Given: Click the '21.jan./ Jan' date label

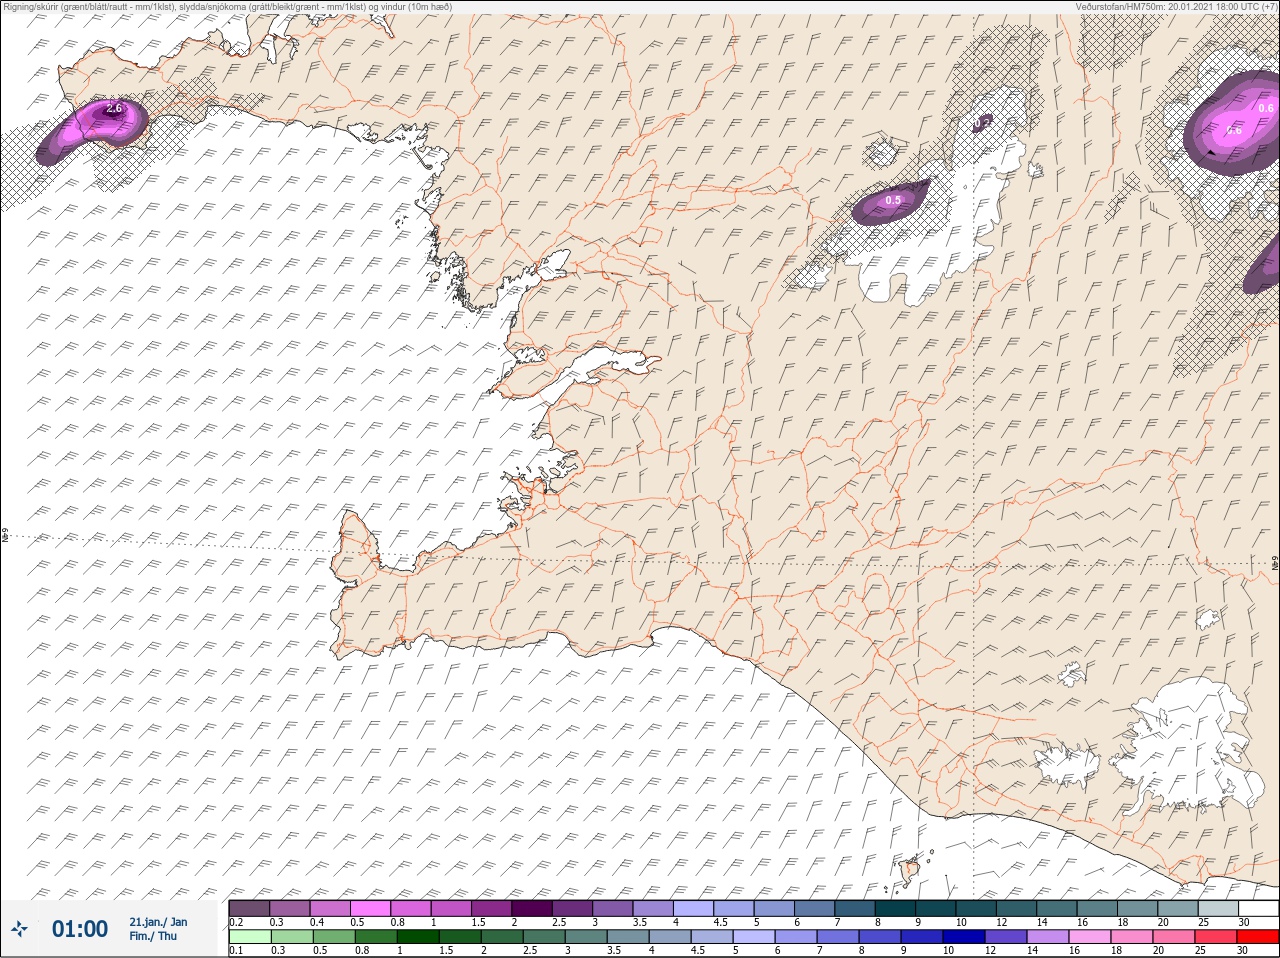Looking at the screenshot, I should click(x=158, y=922).
